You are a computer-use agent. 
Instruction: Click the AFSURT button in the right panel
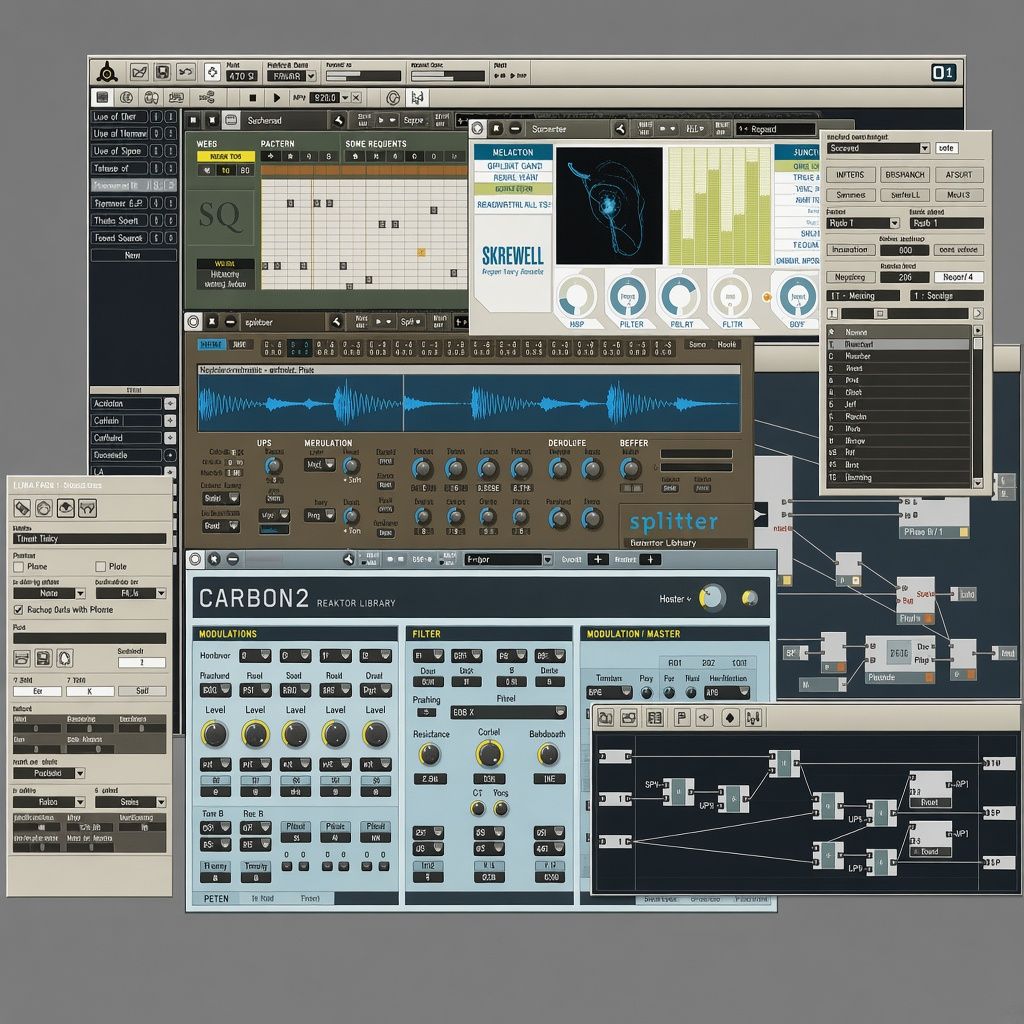tap(959, 175)
